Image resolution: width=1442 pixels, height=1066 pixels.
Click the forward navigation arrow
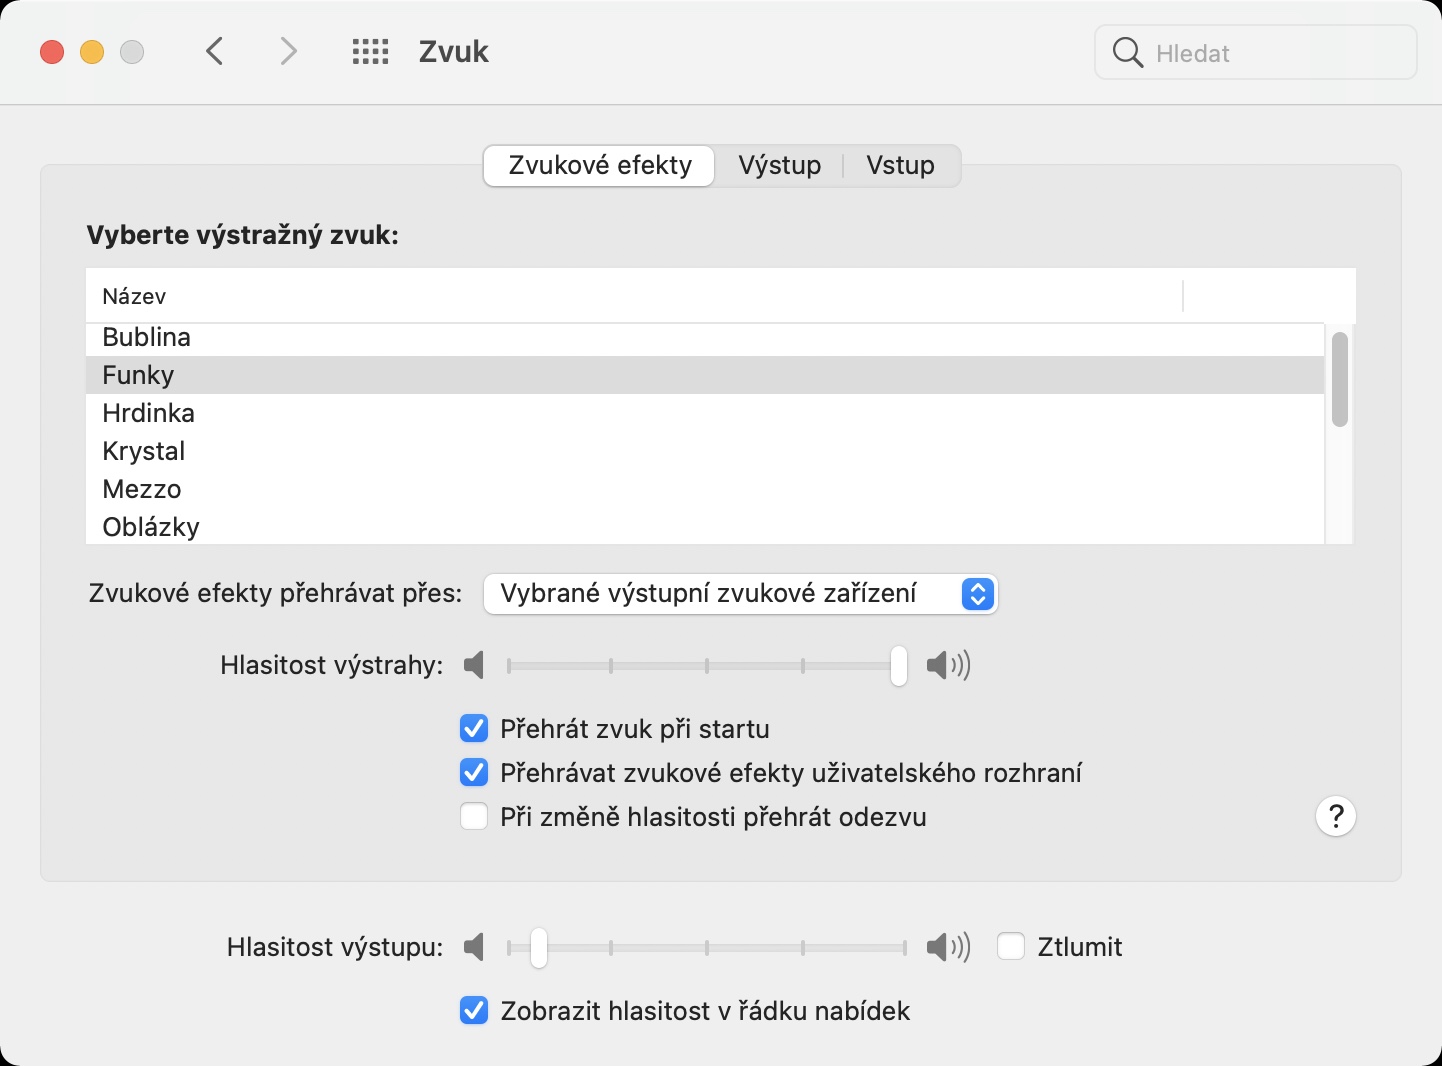click(x=288, y=52)
